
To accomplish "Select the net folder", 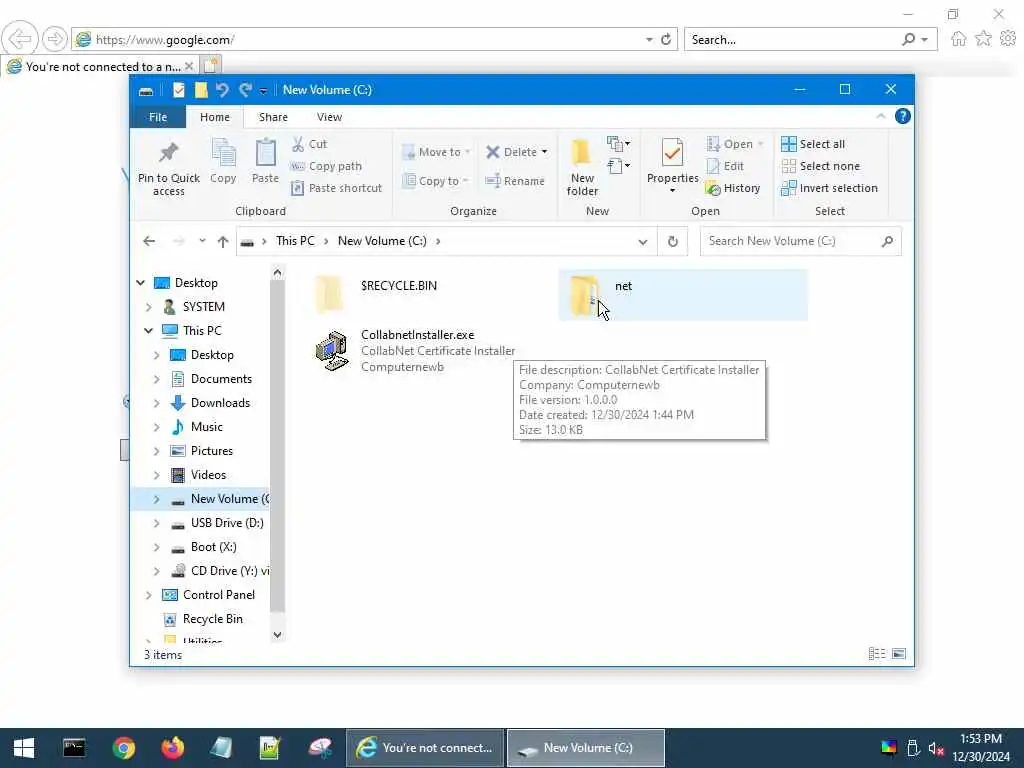I will coord(683,295).
